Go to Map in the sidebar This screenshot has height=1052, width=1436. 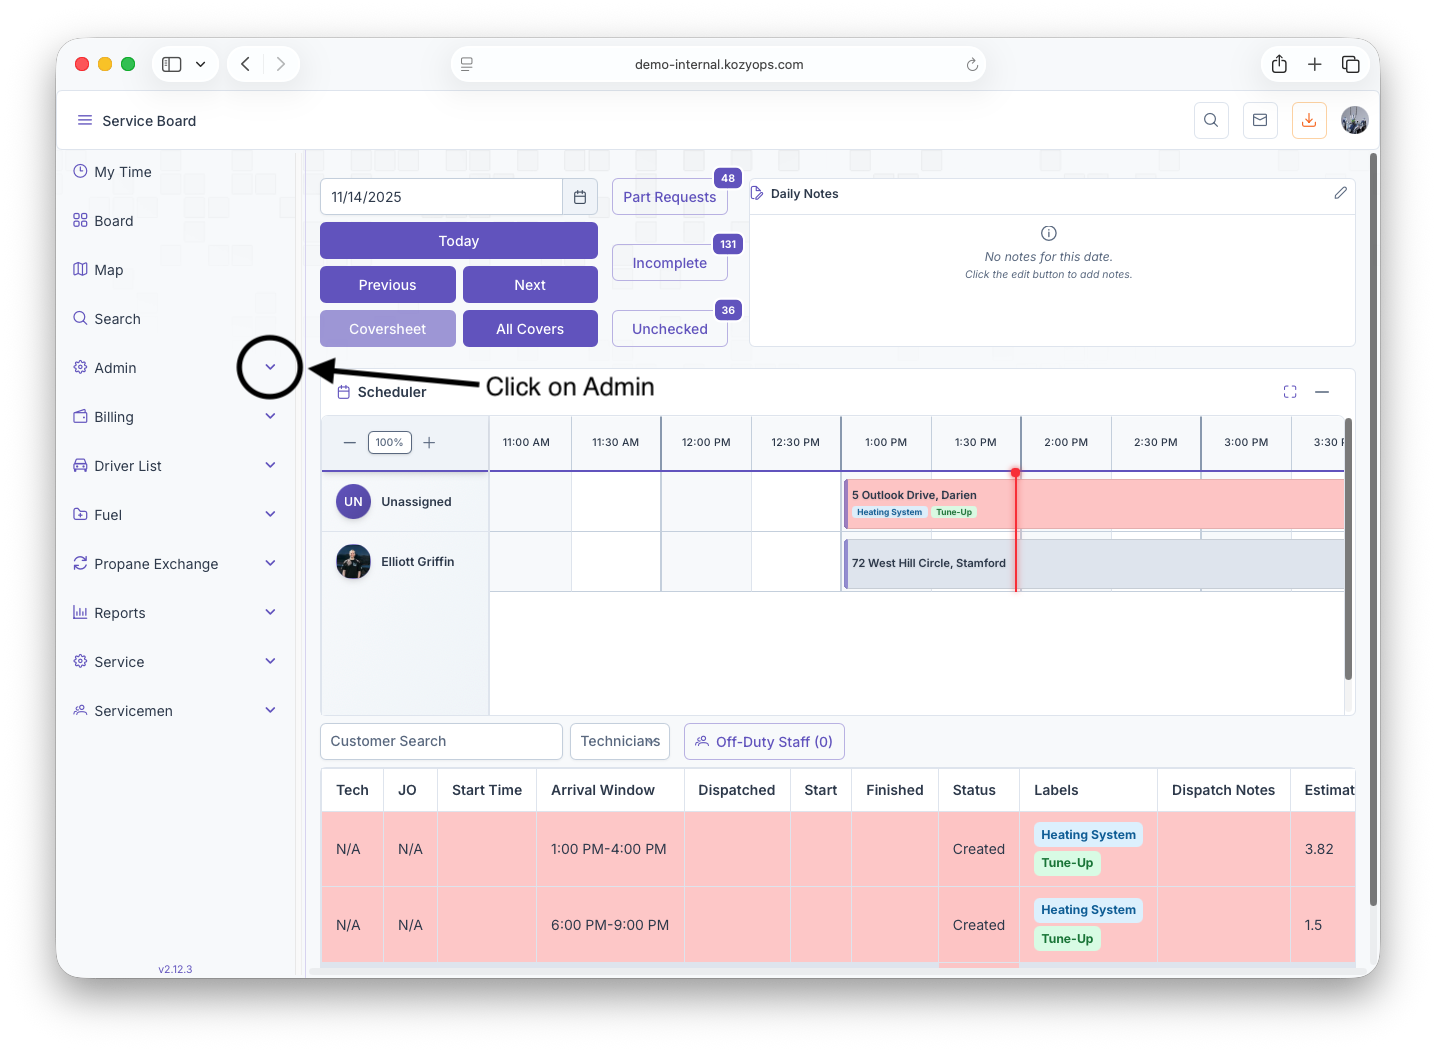pos(108,270)
